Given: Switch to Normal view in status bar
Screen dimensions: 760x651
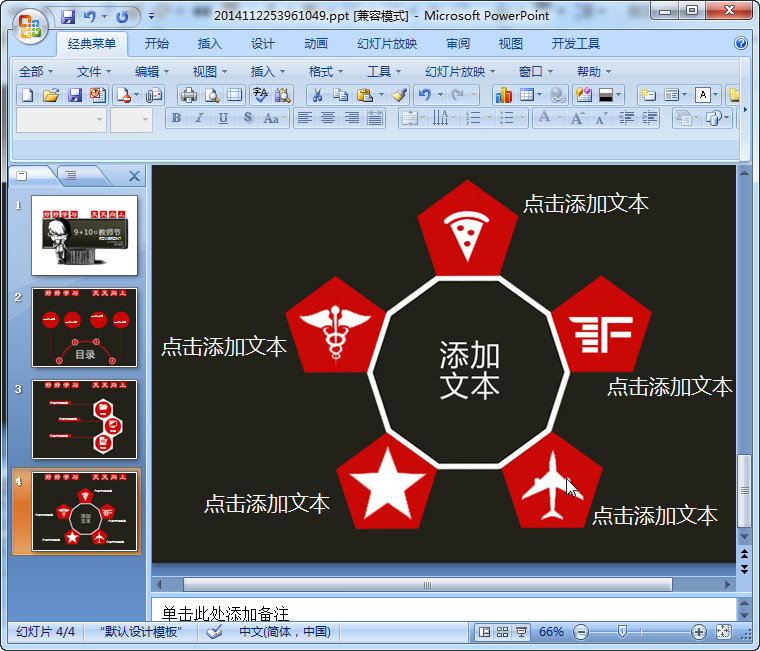Looking at the screenshot, I should point(484,632).
